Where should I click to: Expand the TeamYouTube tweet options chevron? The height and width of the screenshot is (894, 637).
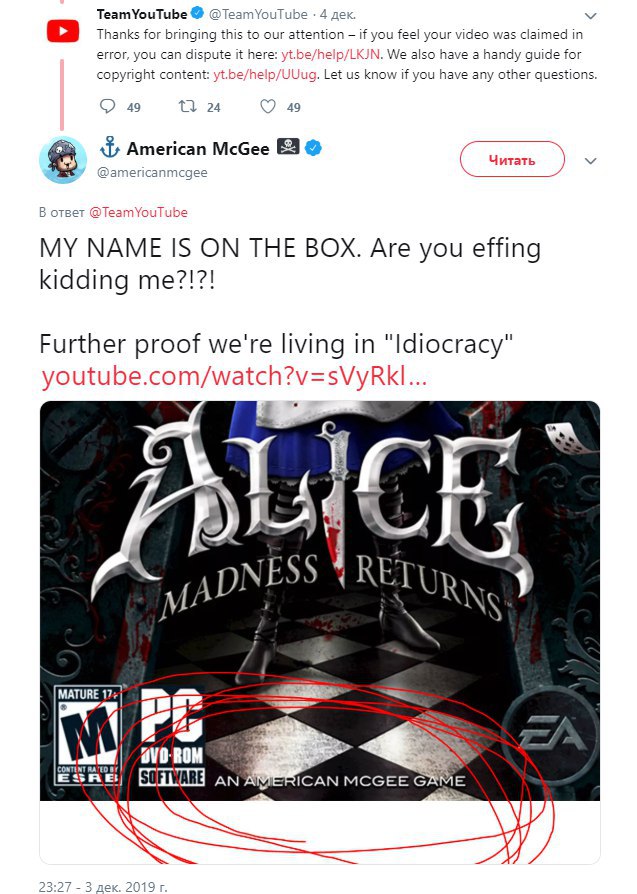591,16
